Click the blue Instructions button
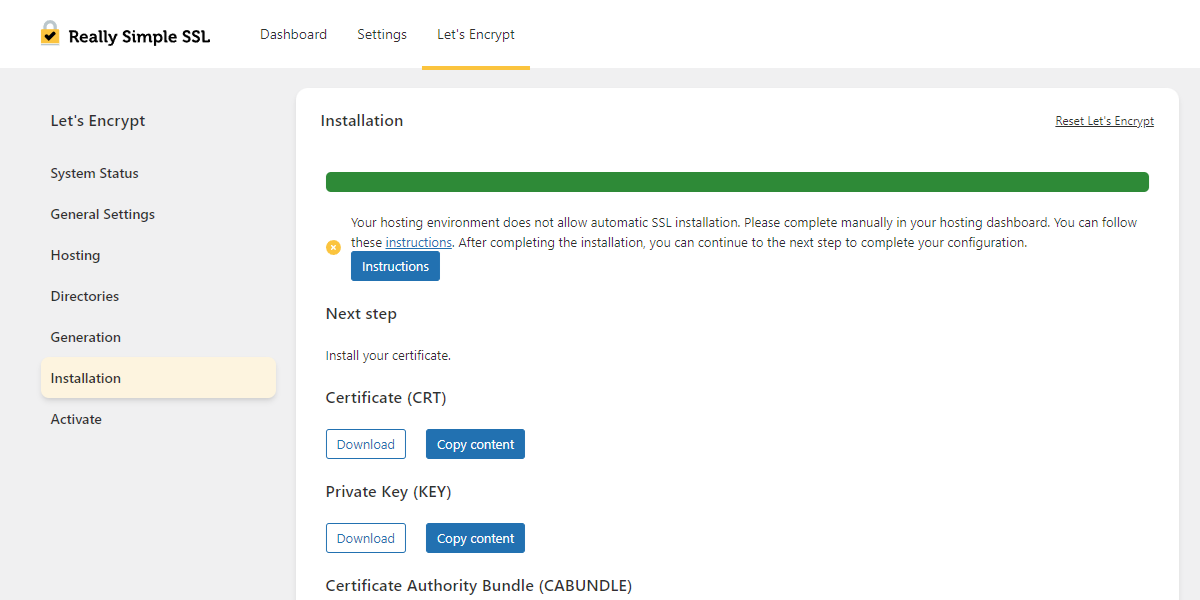This screenshot has height=600, width=1200. (395, 266)
